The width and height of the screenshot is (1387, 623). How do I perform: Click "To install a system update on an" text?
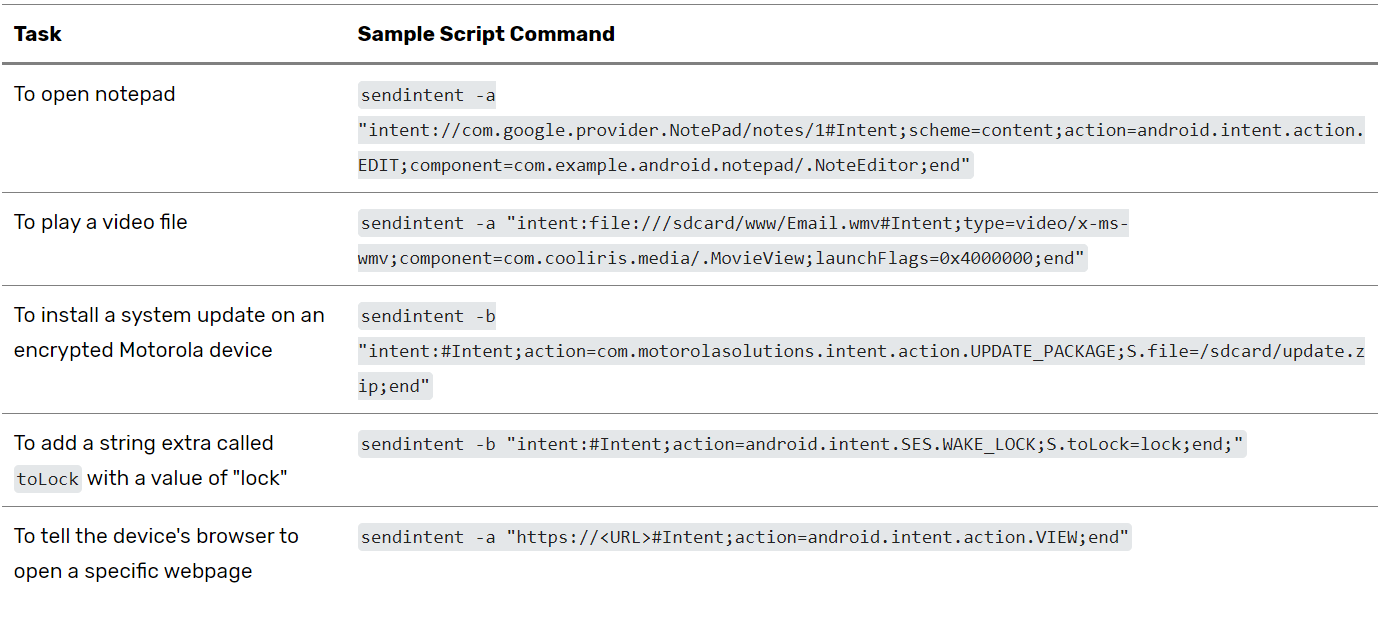point(169,315)
